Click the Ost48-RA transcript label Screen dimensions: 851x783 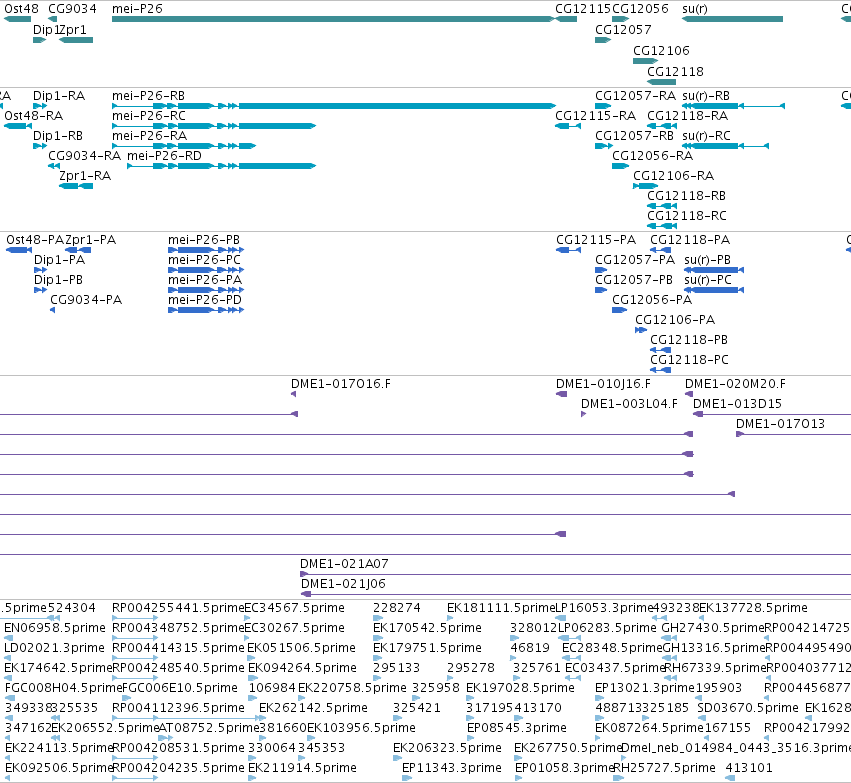click(x=33, y=116)
